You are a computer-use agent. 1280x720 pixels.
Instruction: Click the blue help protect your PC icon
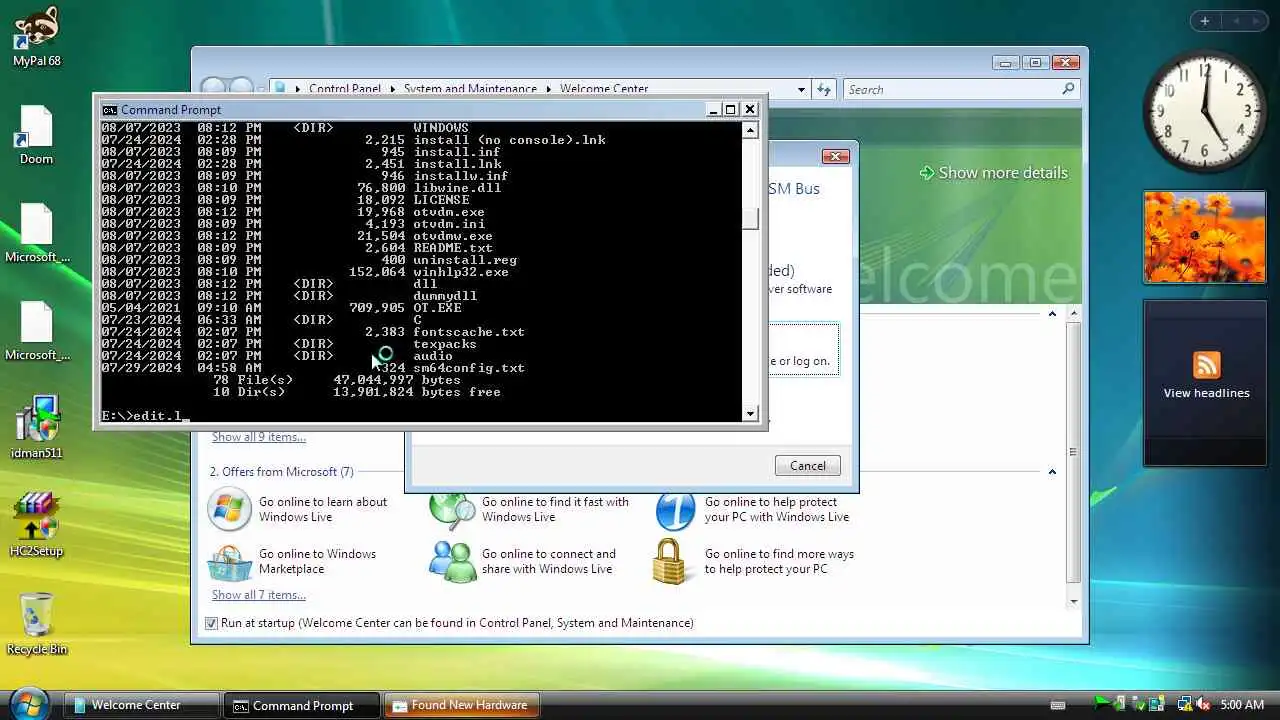(x=674, y=509)
